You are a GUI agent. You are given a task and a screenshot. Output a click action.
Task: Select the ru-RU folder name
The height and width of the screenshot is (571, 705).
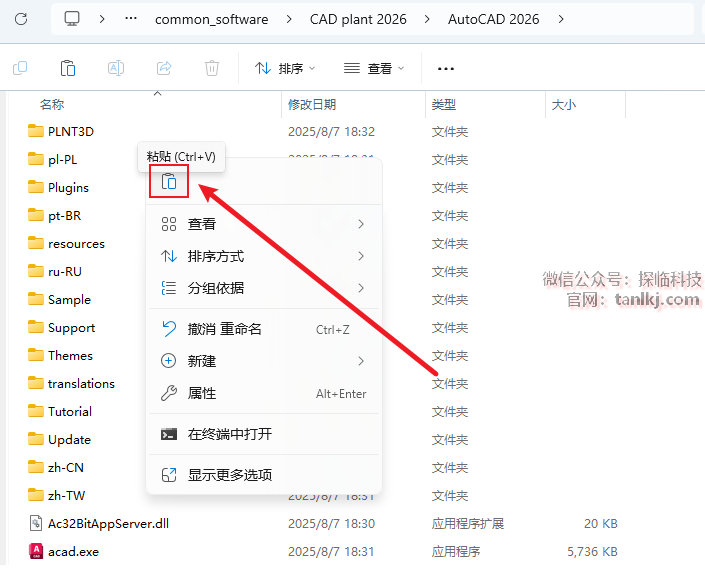65,272
